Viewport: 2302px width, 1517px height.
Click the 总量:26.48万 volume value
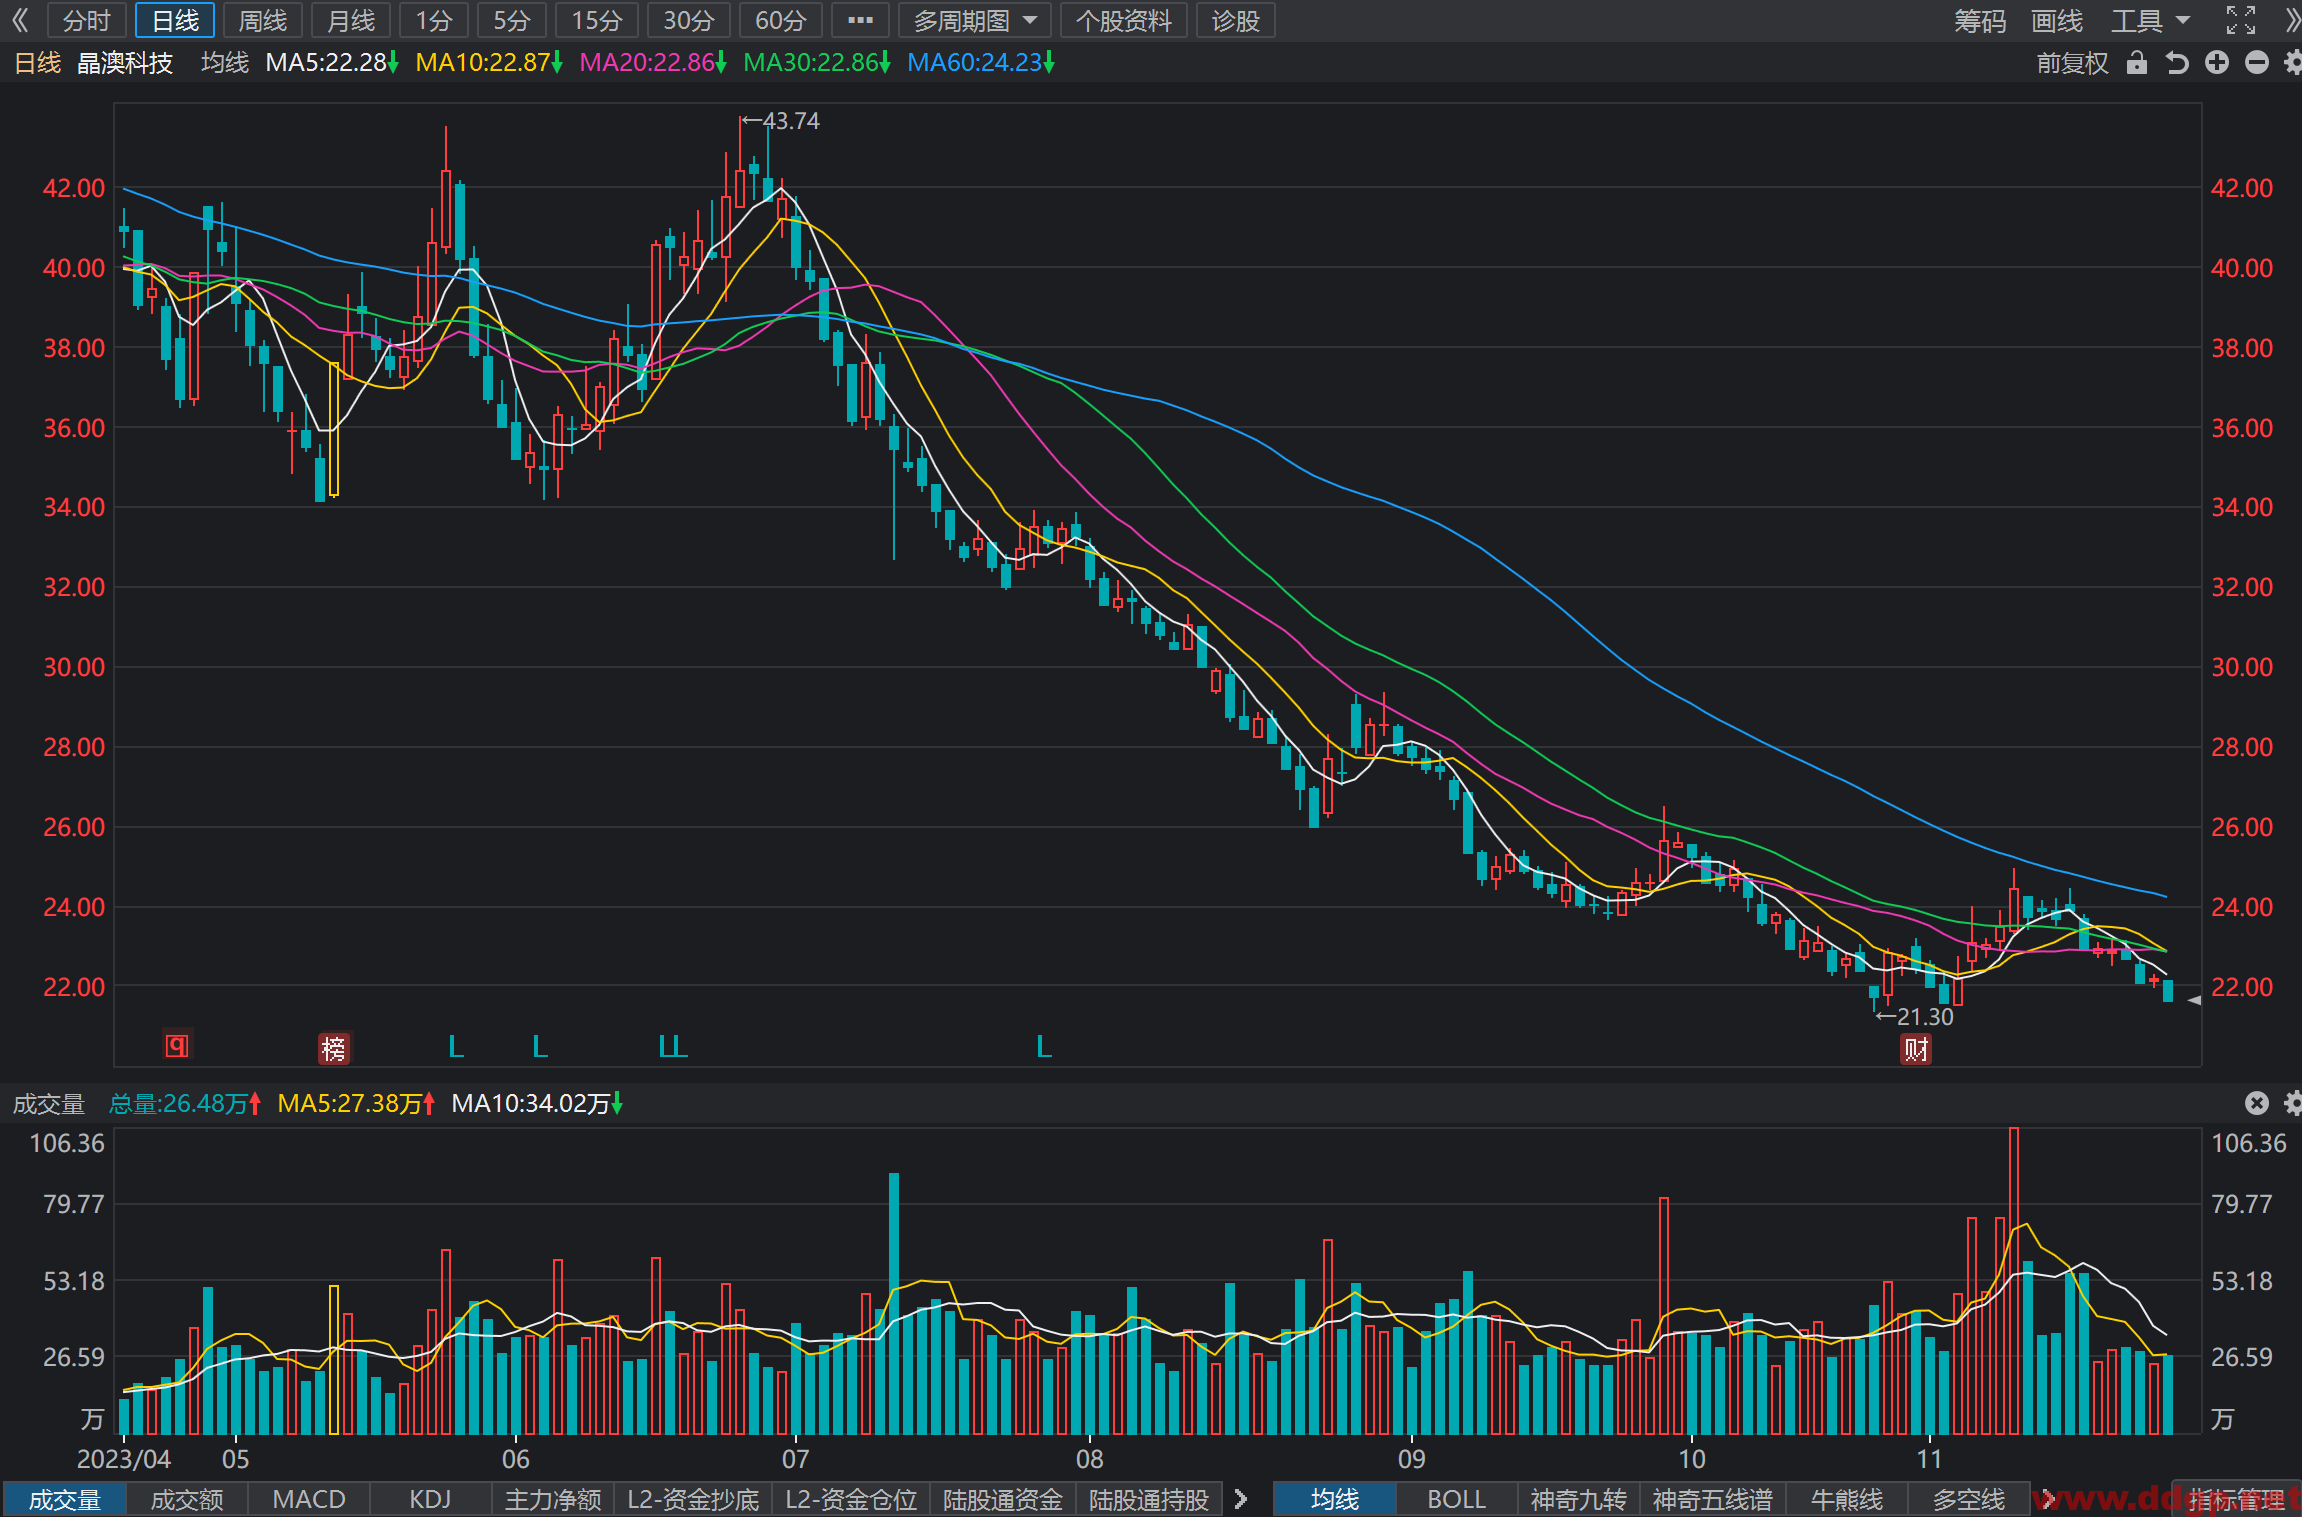point(185,1103)
